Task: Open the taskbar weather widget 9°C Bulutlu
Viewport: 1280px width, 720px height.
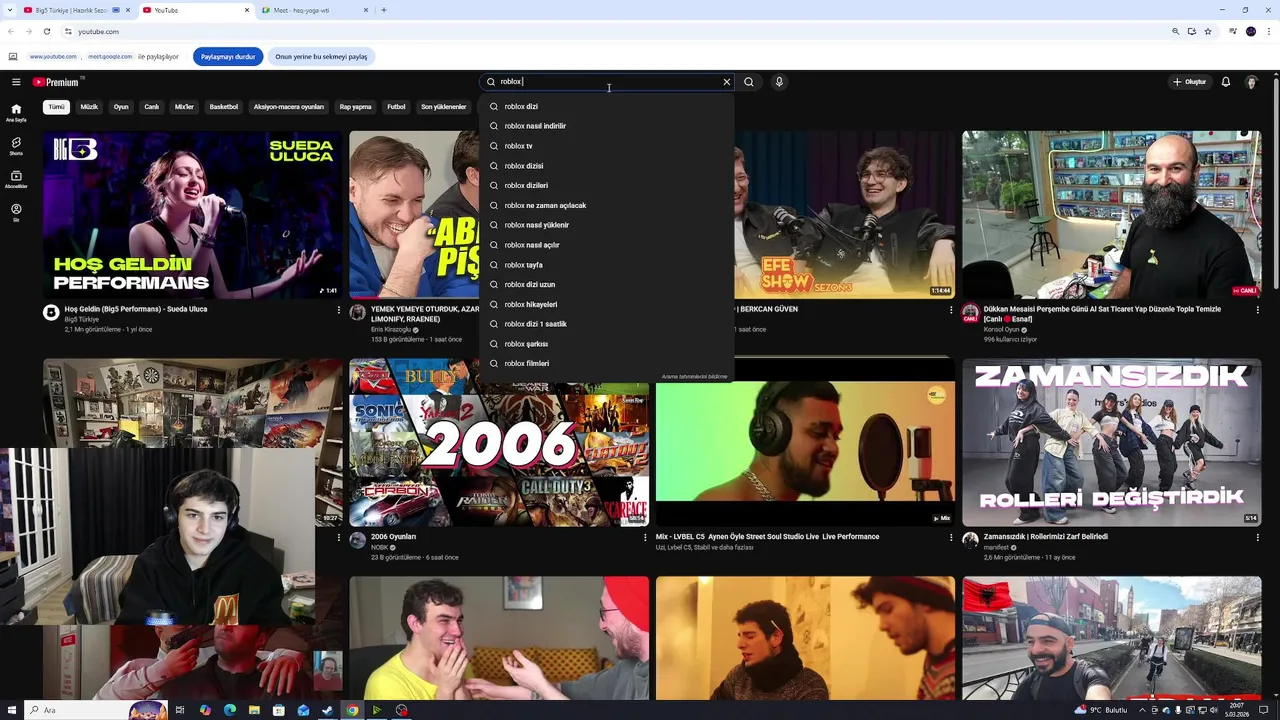Action: click(x=1101, y=710)
